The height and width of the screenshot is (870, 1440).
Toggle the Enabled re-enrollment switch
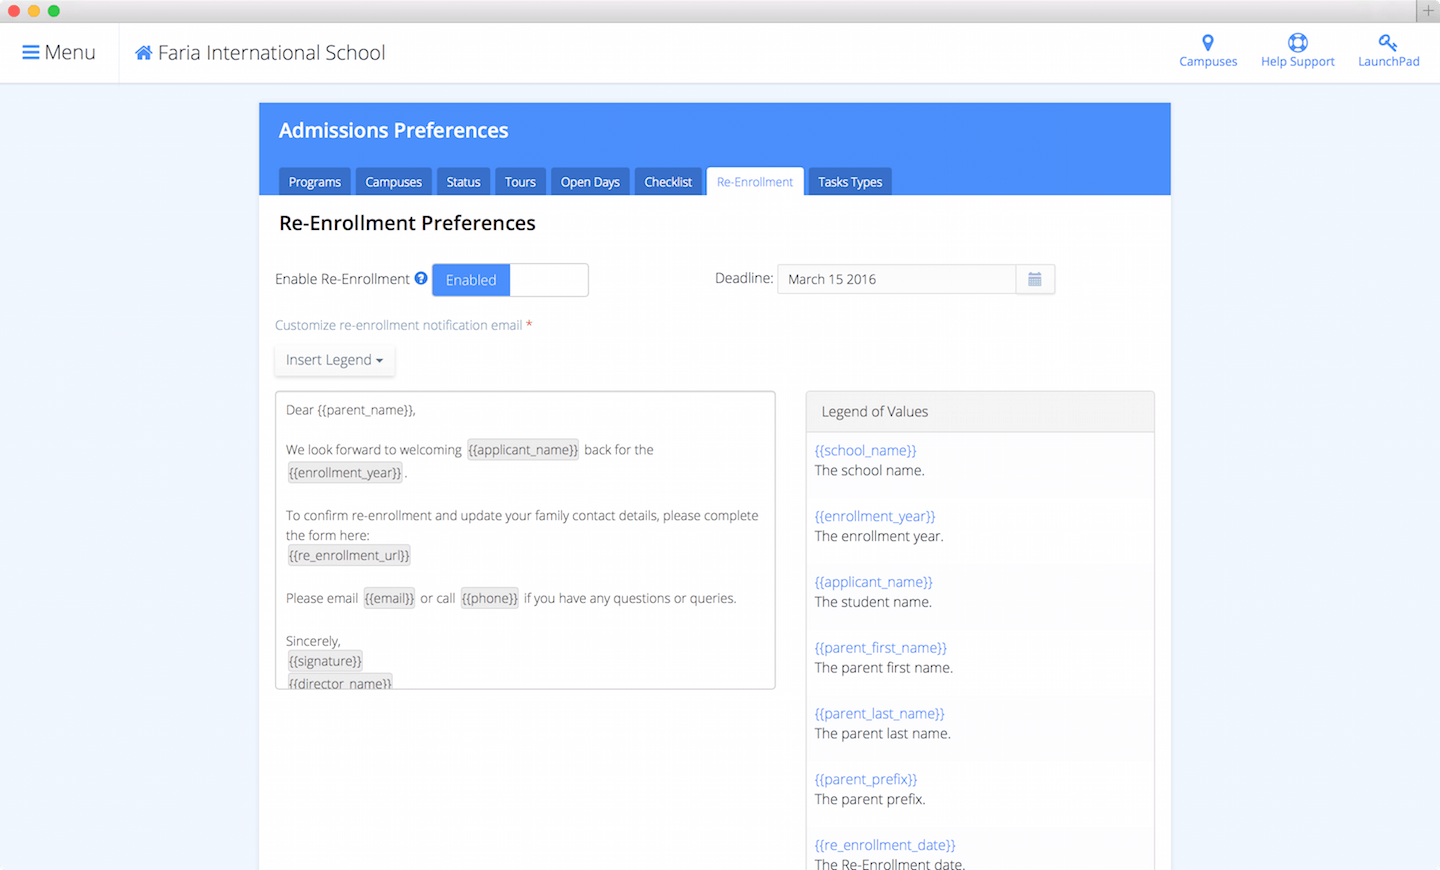coord(510,280)
